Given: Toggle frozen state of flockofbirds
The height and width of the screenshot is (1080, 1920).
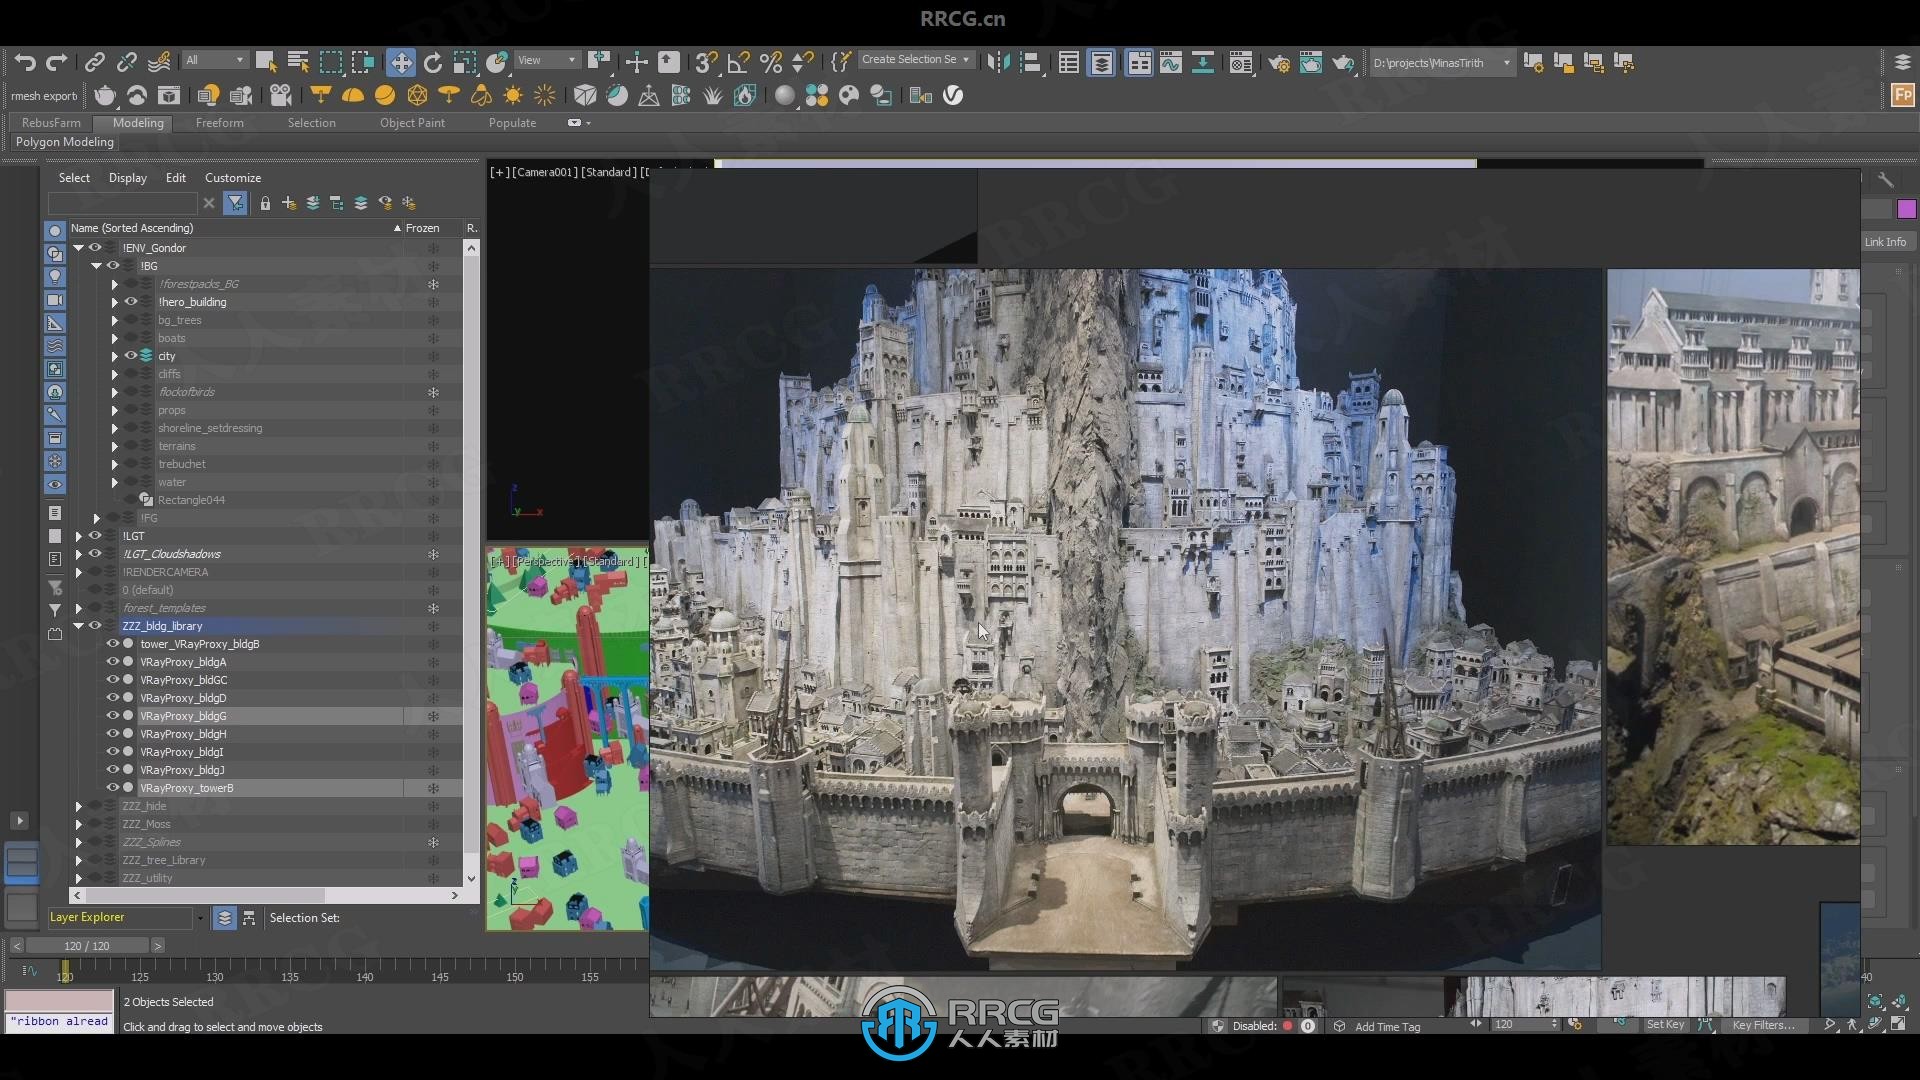Looking at the screenshot, I should (433, 392).
